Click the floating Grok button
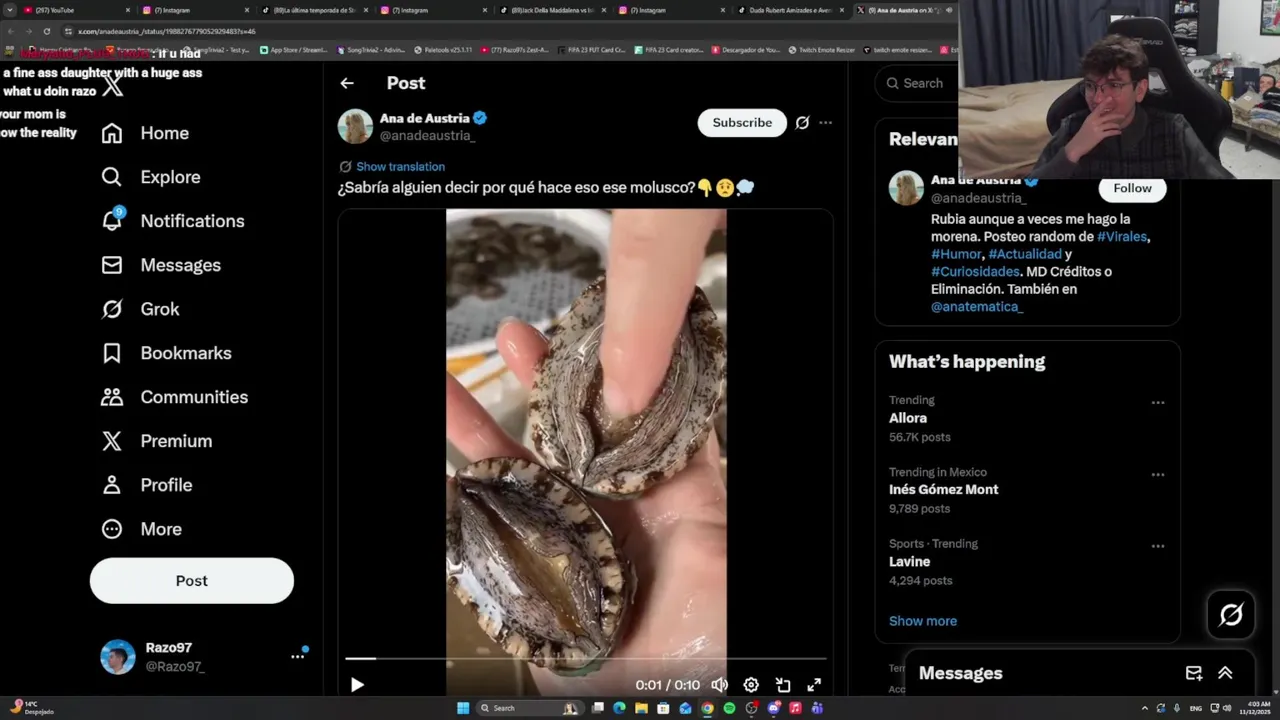The image size is (1280, 720). [1231, 614]
